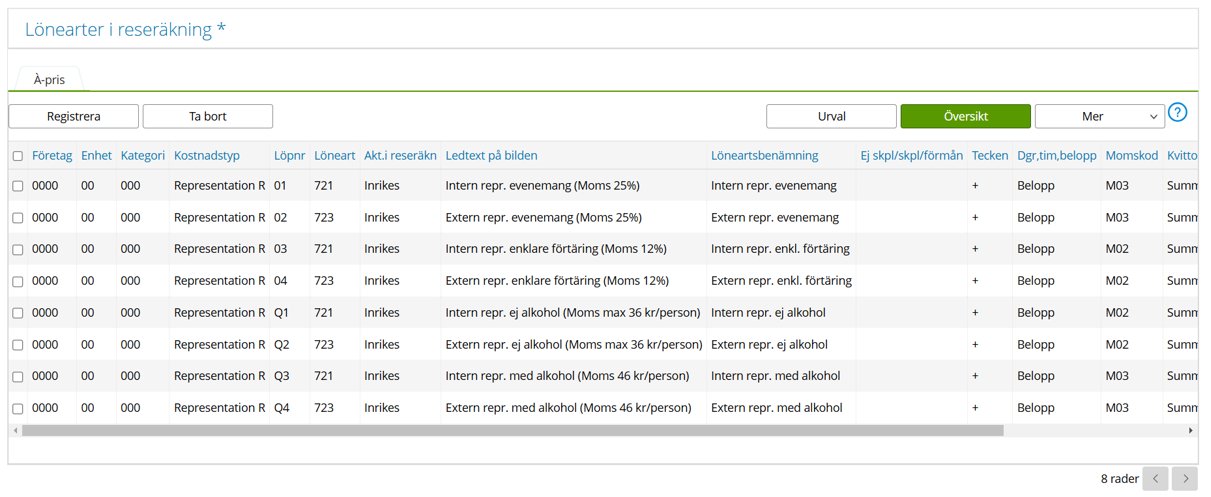Click the Momskod column header

coord(1131,156)
